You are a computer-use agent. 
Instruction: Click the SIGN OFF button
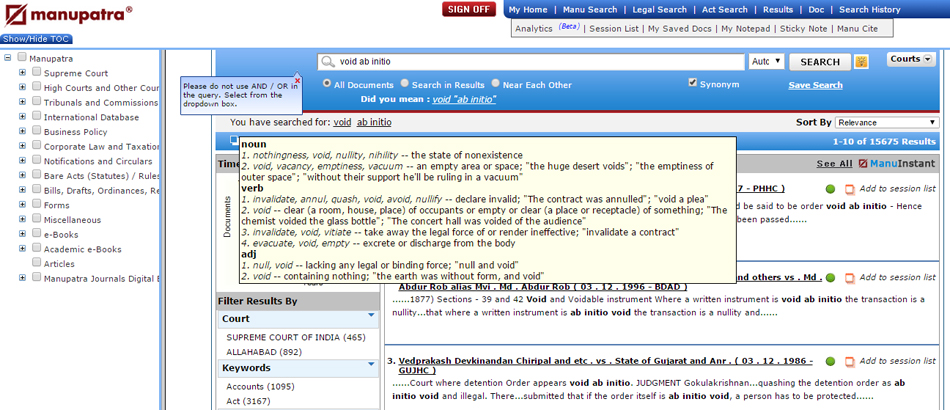pyautogui.click(x=469, y=9)
